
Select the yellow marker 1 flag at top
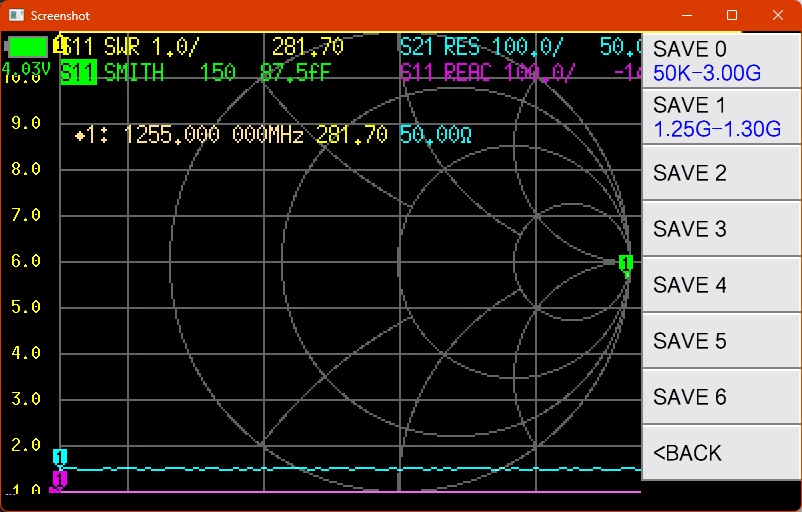point(60,45)
